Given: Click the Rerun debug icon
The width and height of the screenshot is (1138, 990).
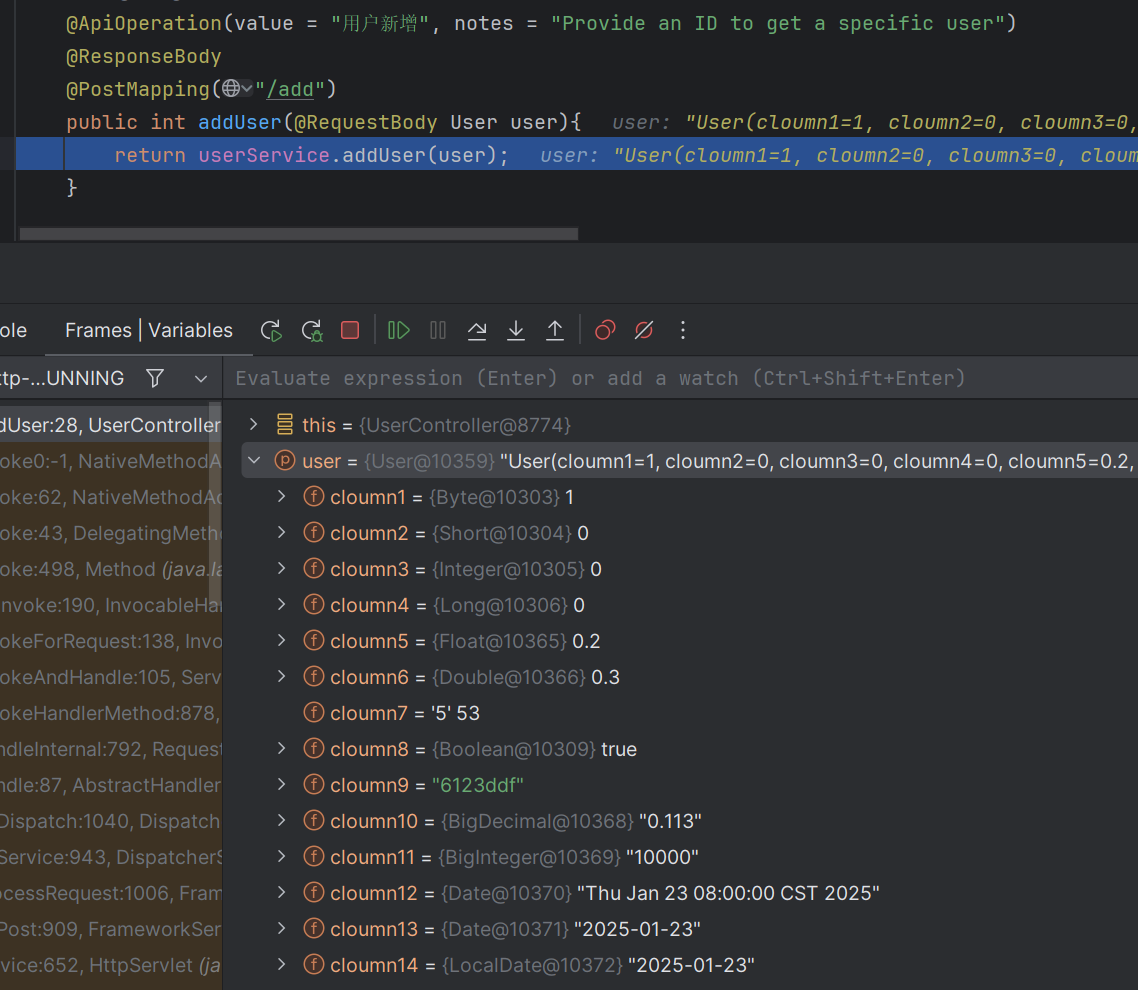Looking at the screenshot, I should (x=271, y=331).
